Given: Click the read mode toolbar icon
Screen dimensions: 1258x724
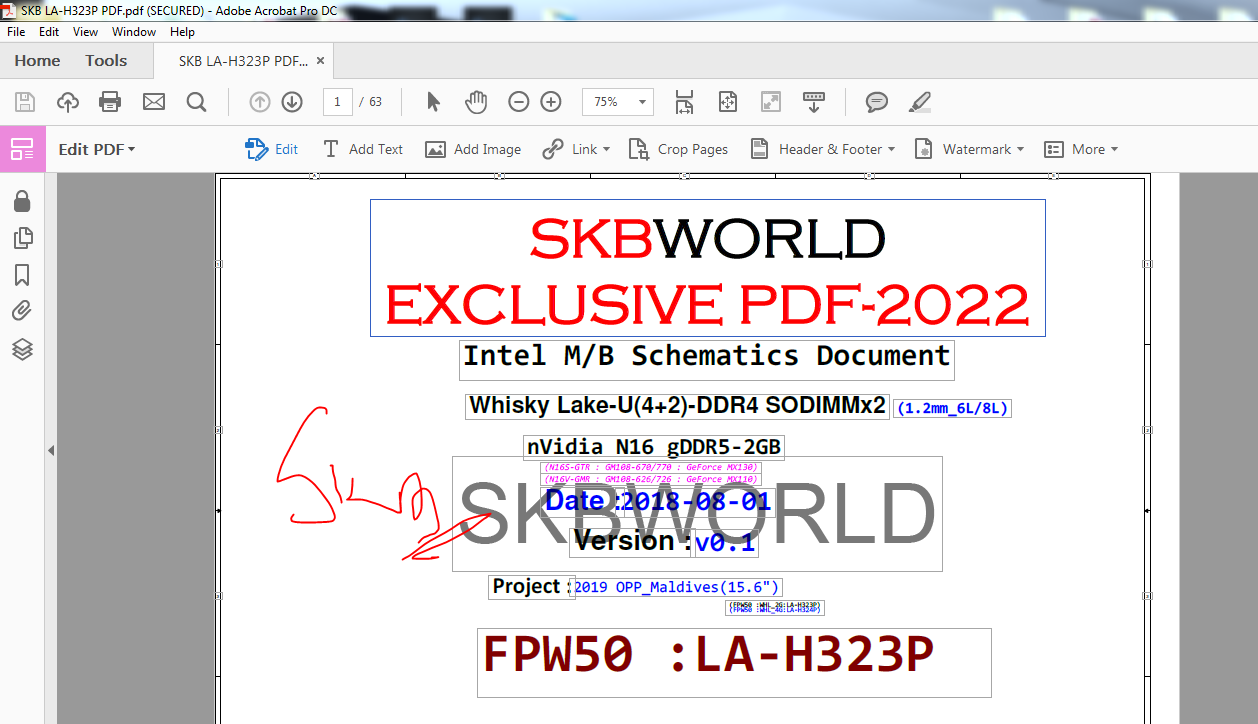Looking at the screenshot, I should click(814, 101).
